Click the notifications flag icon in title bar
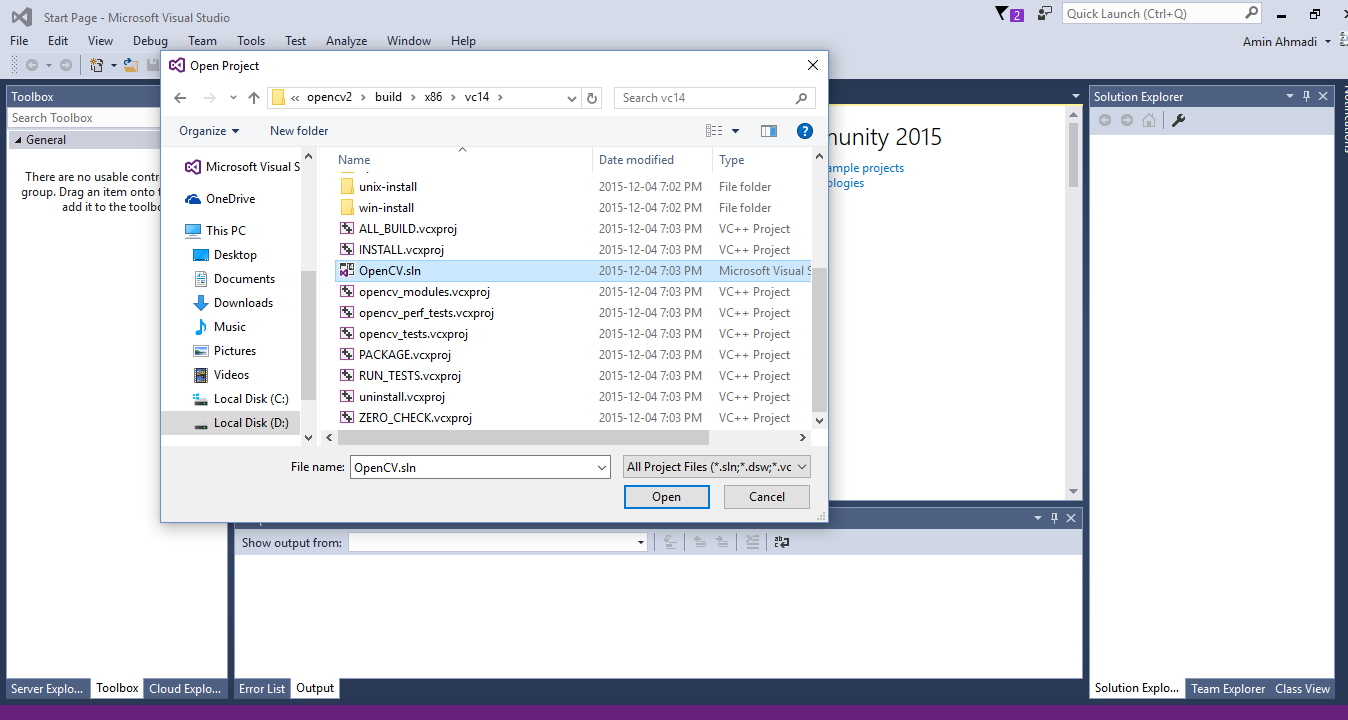This screenshot has height=720, width=1348. tap(1002, 13)
